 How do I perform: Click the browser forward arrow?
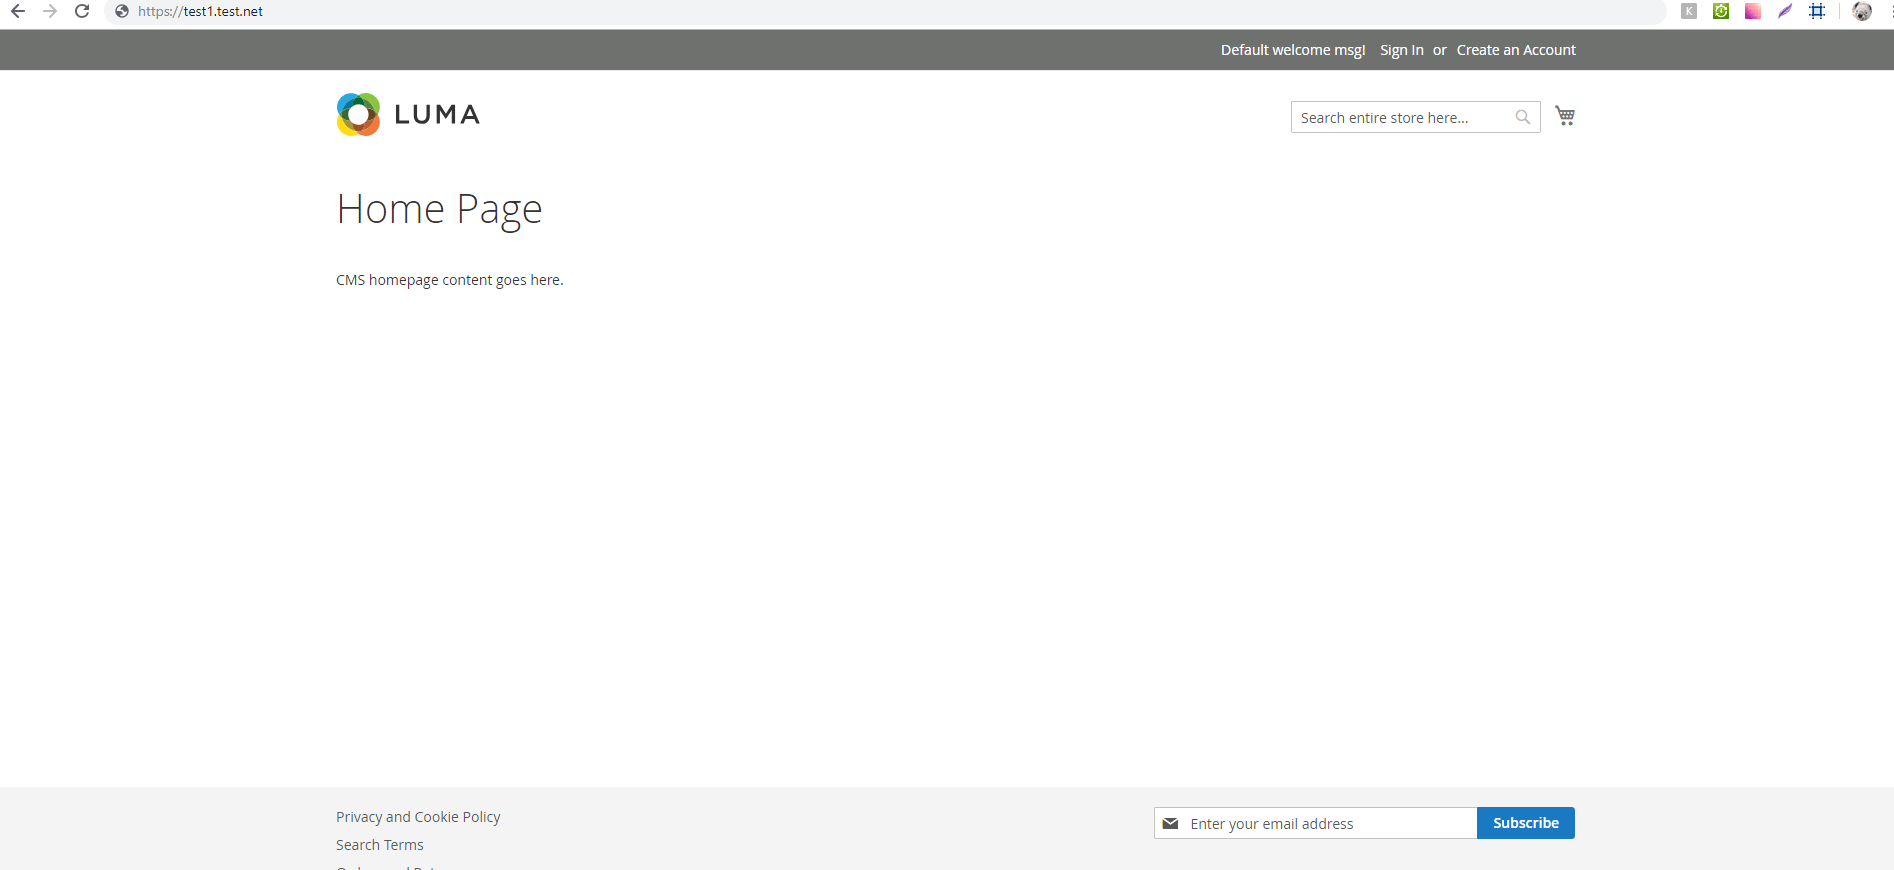50,11
